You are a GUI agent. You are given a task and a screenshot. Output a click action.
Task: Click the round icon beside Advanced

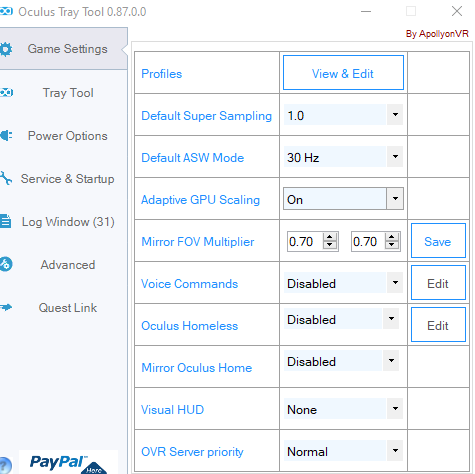pos(6,264)
